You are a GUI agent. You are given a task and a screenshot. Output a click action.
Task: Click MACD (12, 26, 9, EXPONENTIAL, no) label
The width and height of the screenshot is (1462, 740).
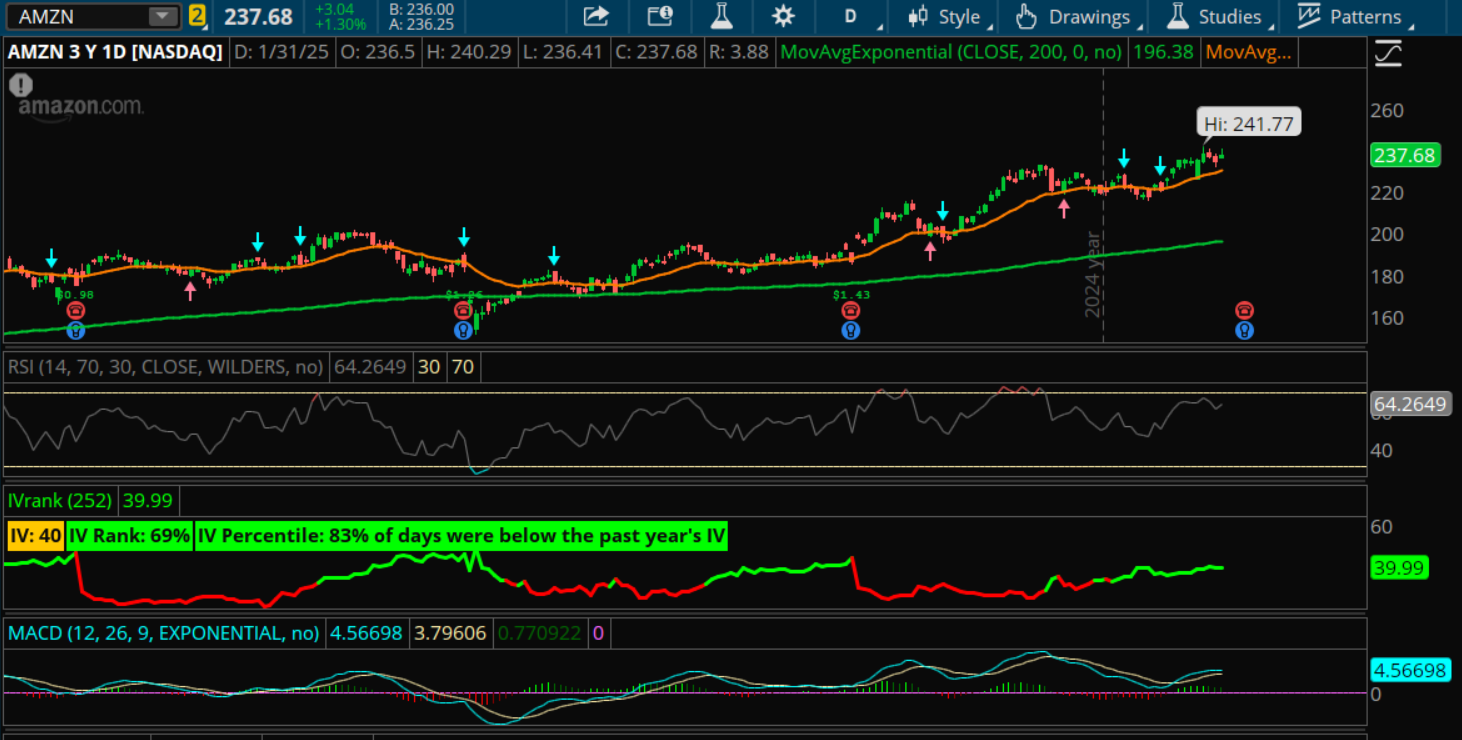[x=163, y=632]
